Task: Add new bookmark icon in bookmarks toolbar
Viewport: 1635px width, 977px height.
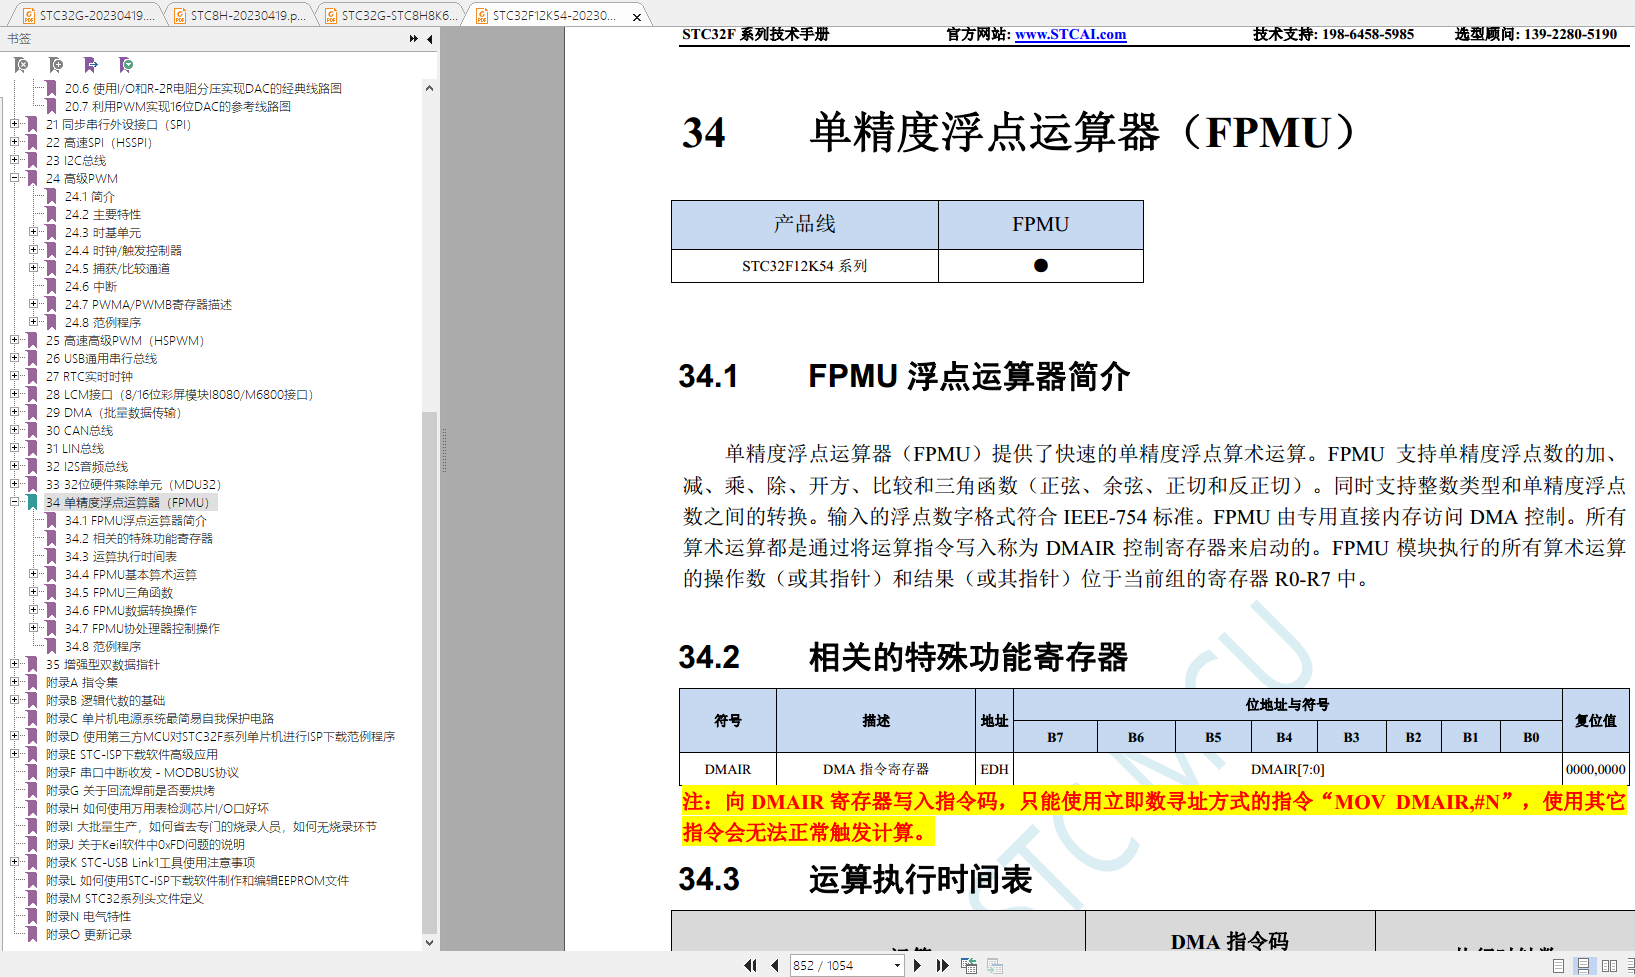Action: point(56,65)
